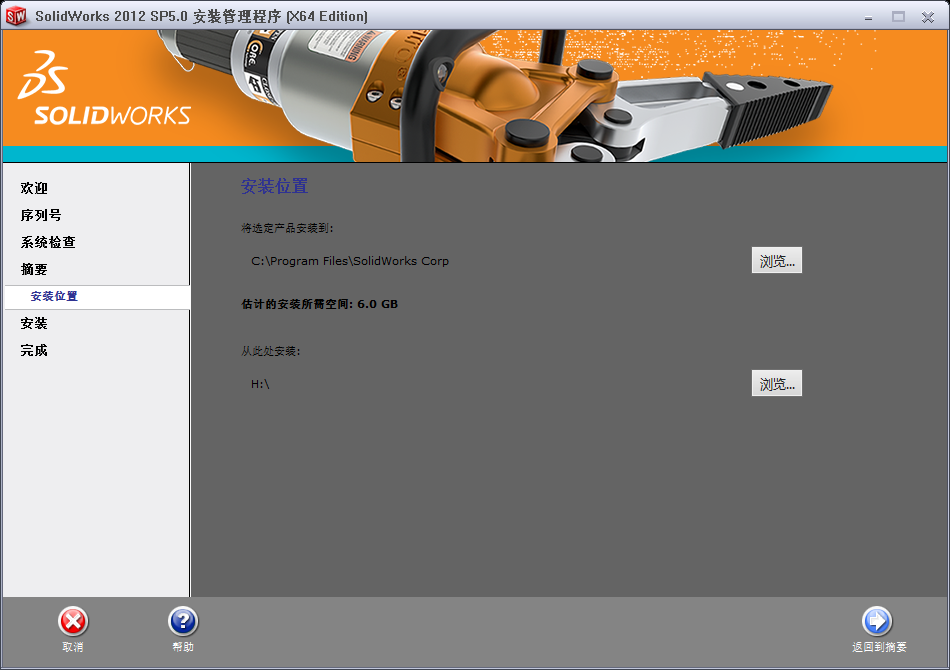Select the Welcome (欢迎) step in sidebar
This screenshot has height=670, width=950.
tap(34, 188)
